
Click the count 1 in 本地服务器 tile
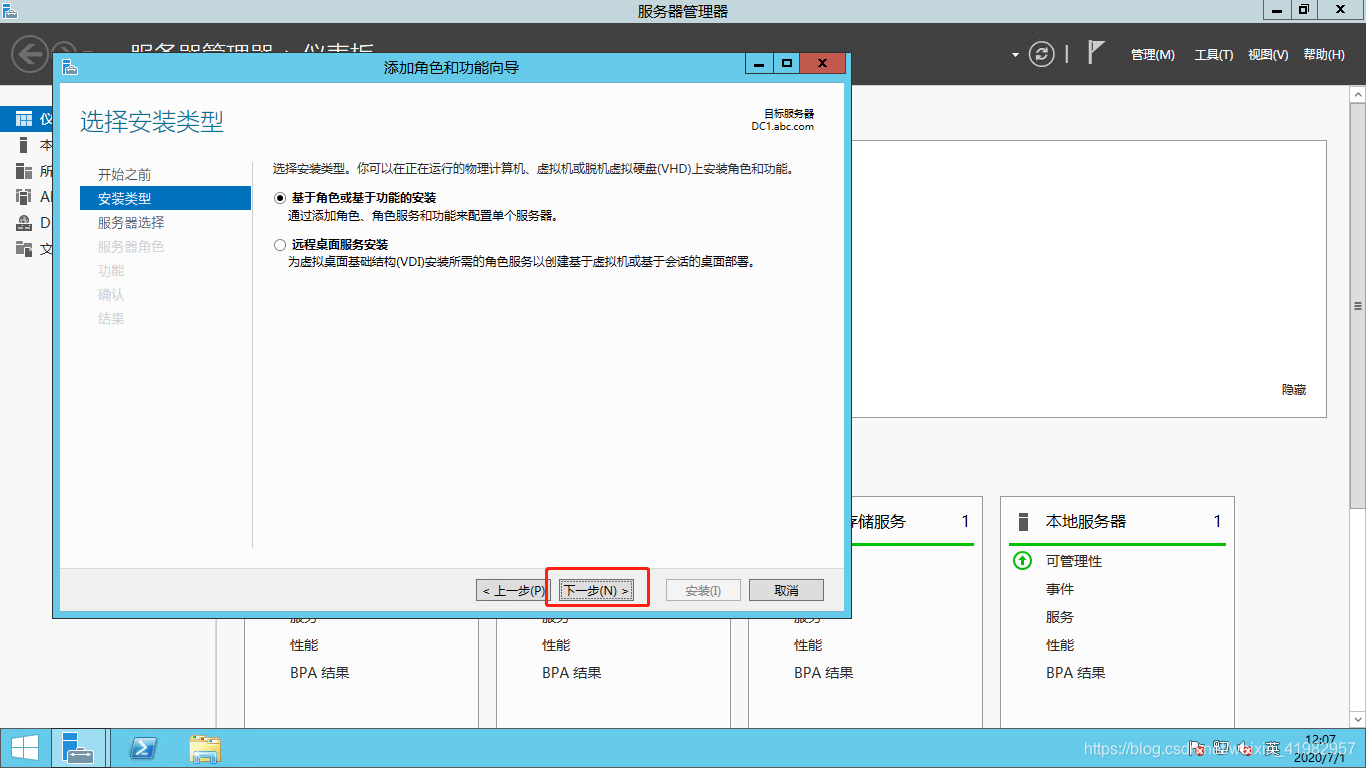tap(1217, 522)
